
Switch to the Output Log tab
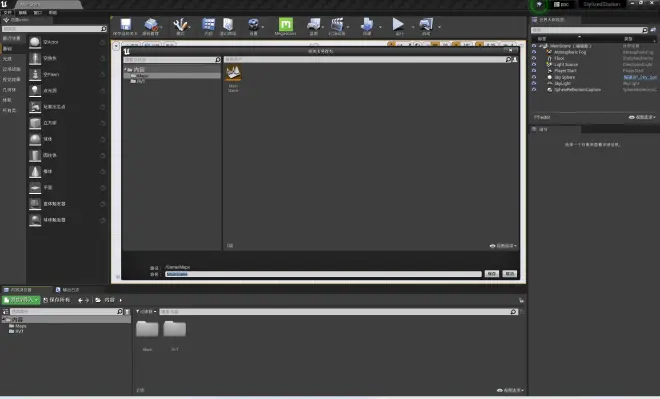67,290
